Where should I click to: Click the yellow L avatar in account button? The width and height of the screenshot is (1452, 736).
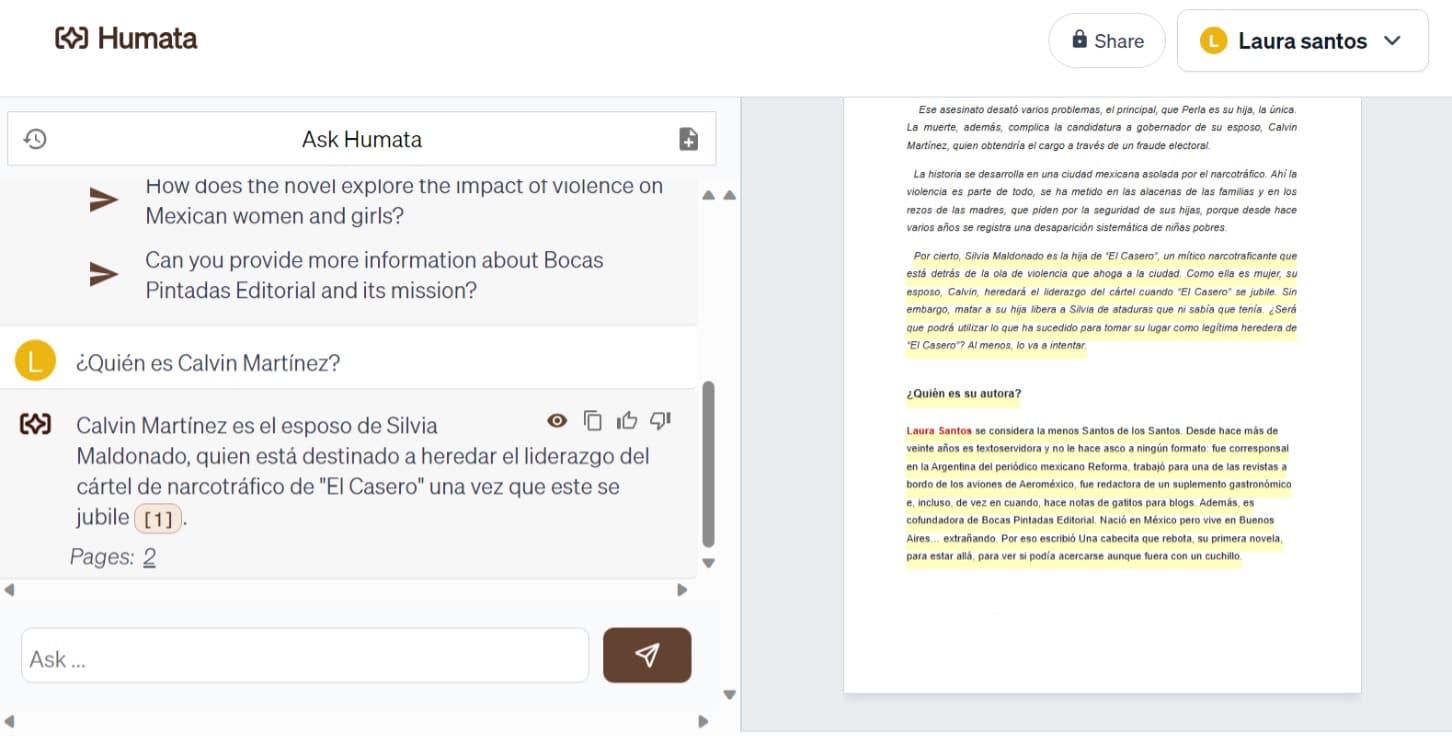[1213, 41]
